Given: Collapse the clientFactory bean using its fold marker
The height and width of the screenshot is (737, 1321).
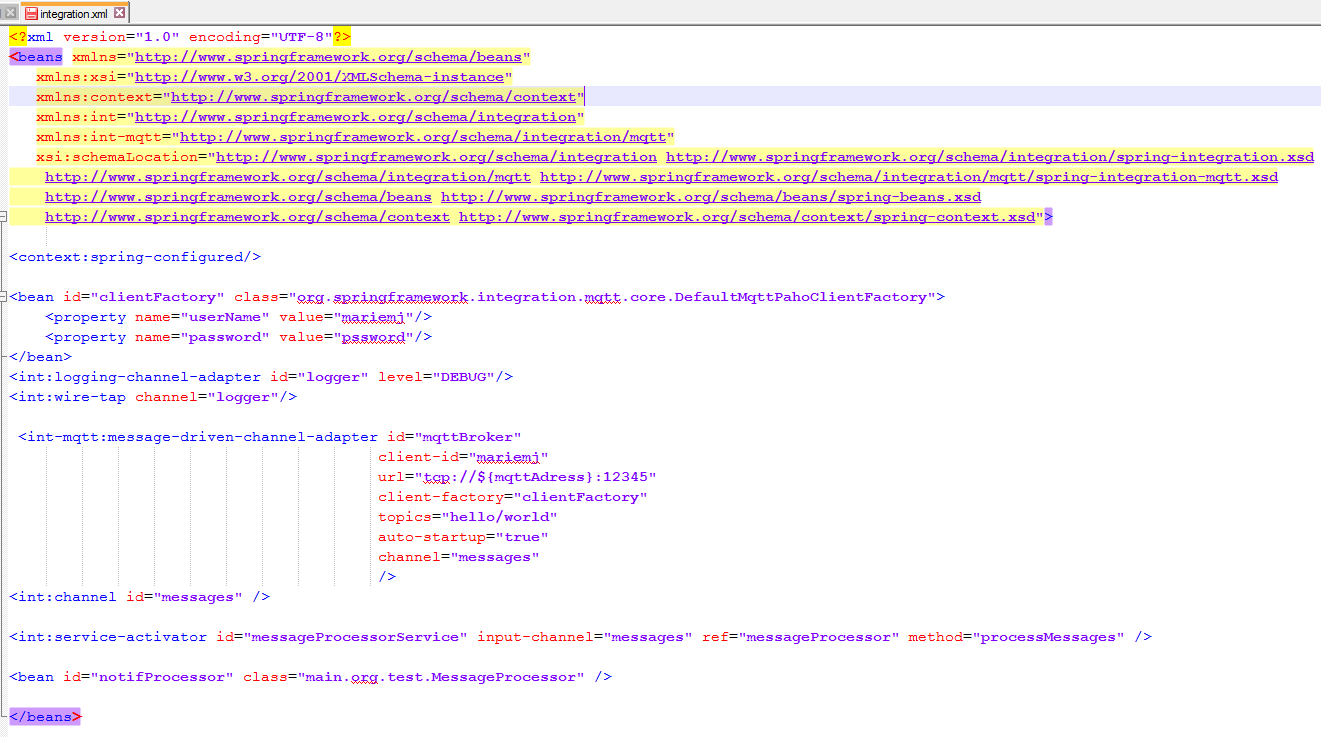Looking at the screenshot, I should point(3,297).
